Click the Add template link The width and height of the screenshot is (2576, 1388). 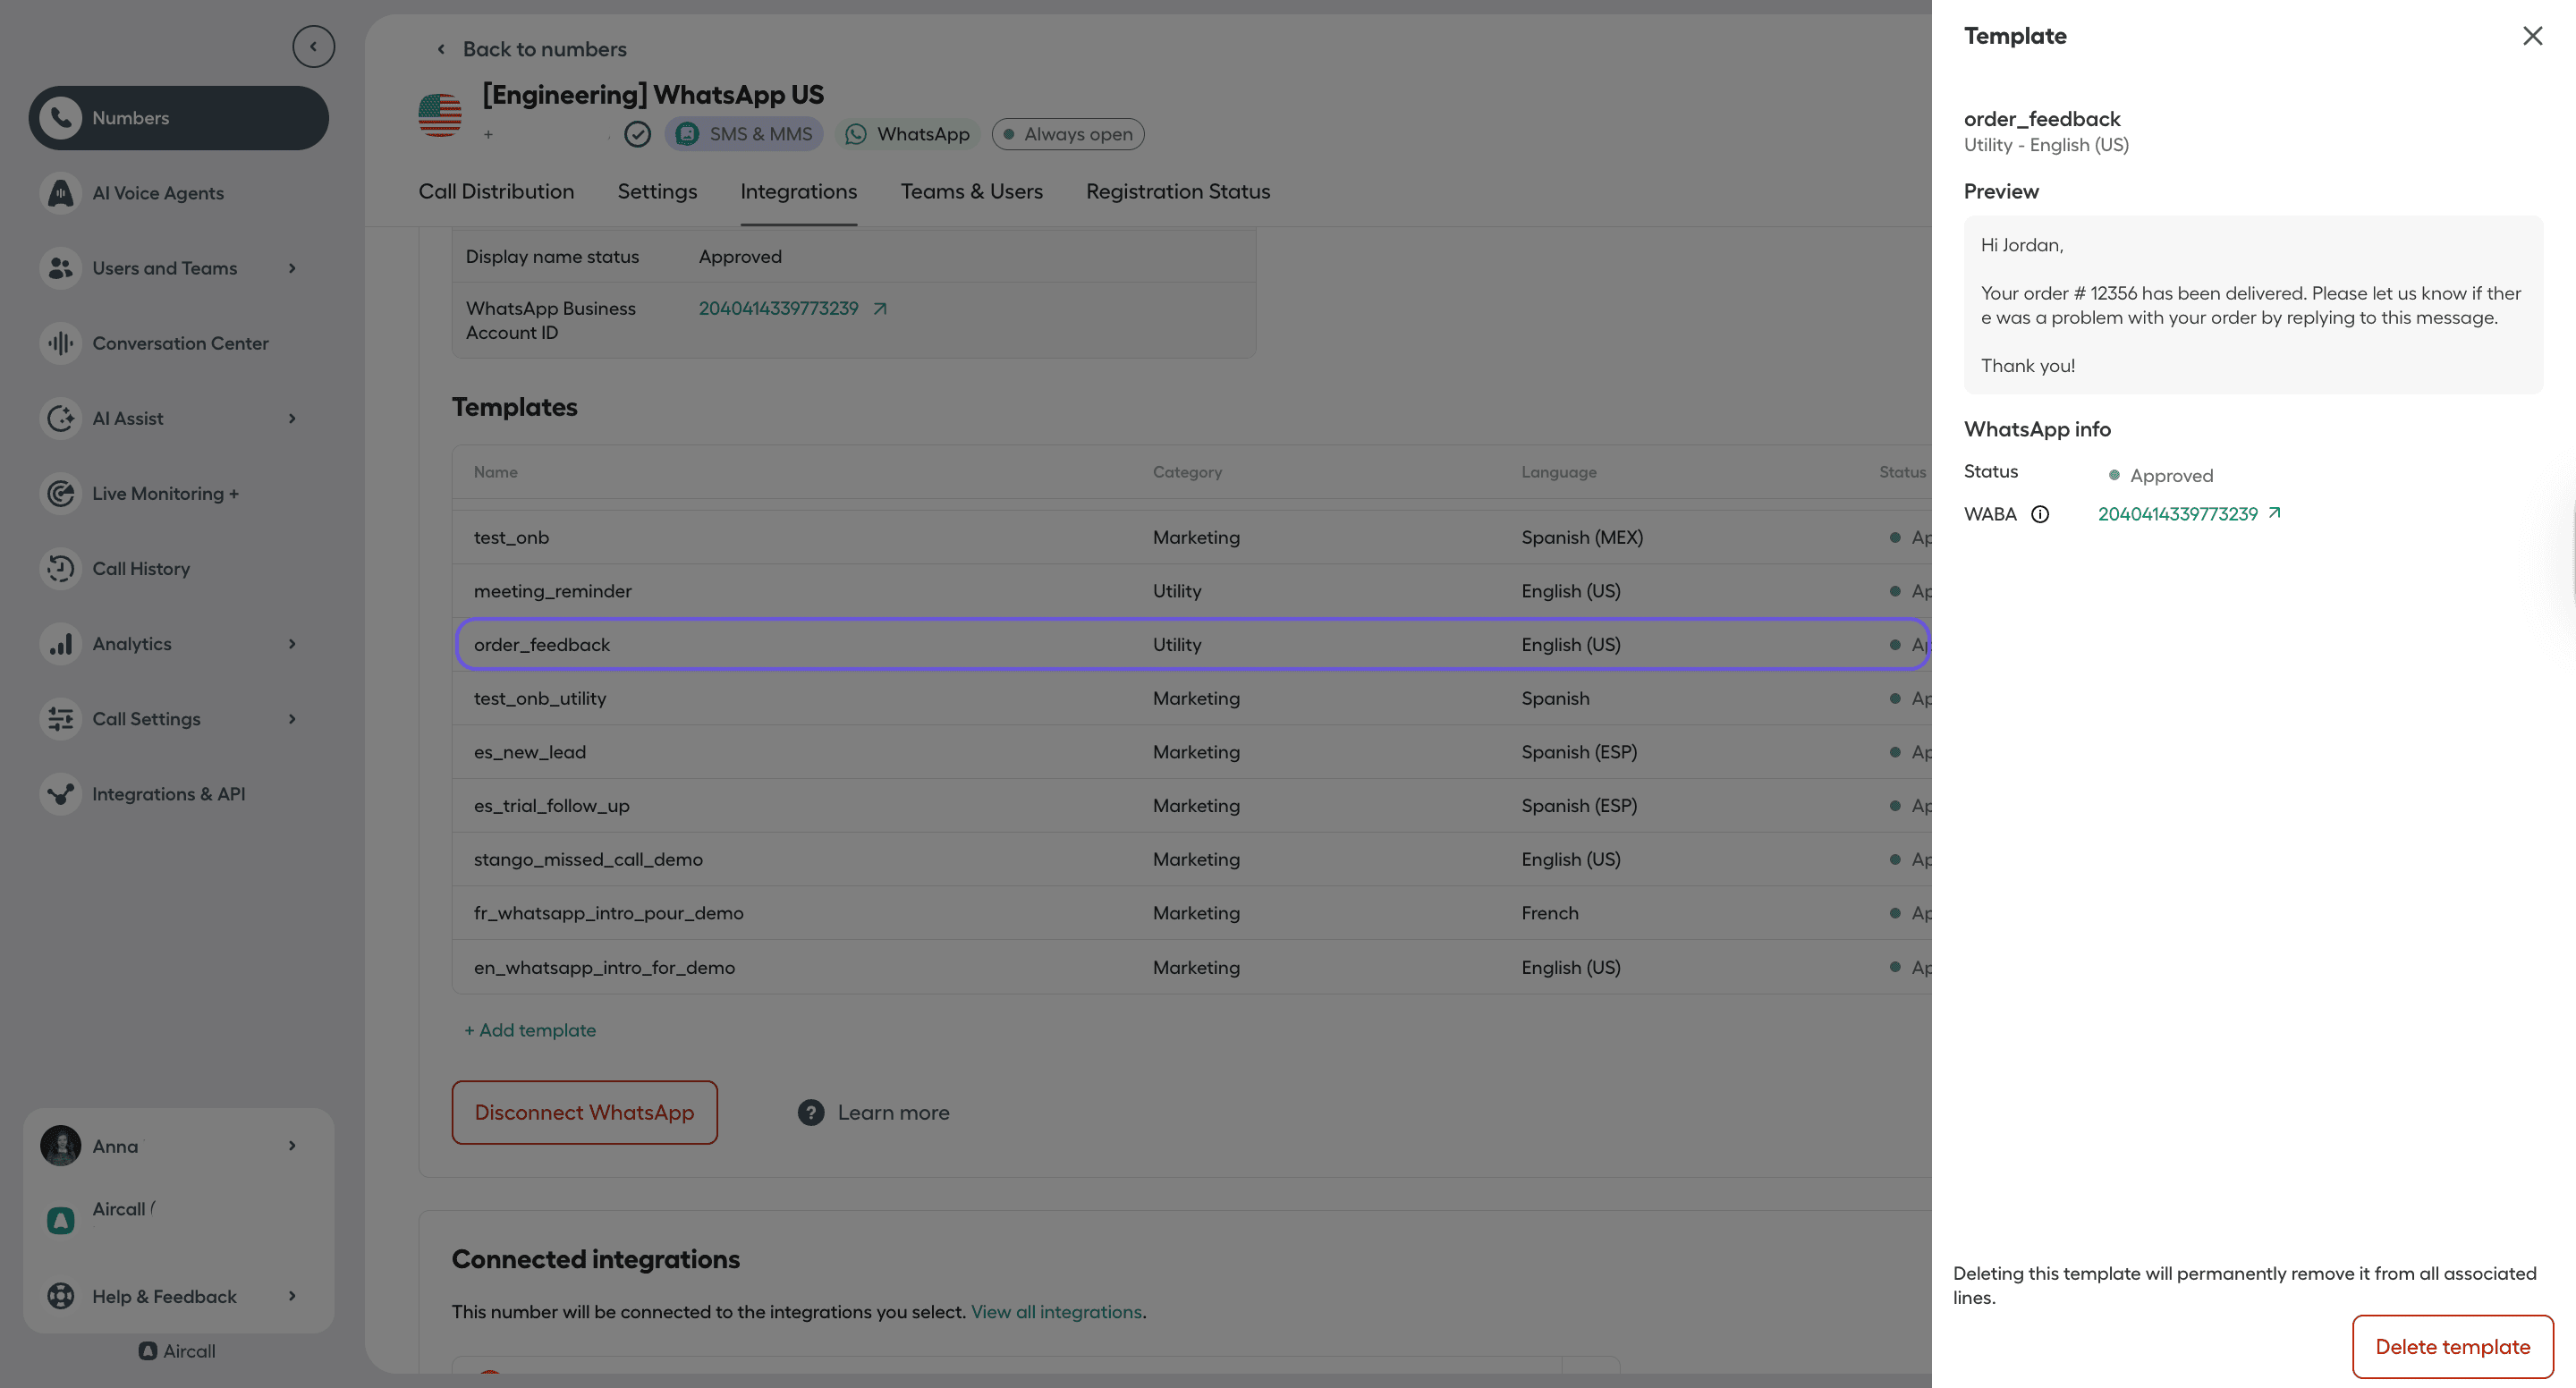pos(530,1030)
